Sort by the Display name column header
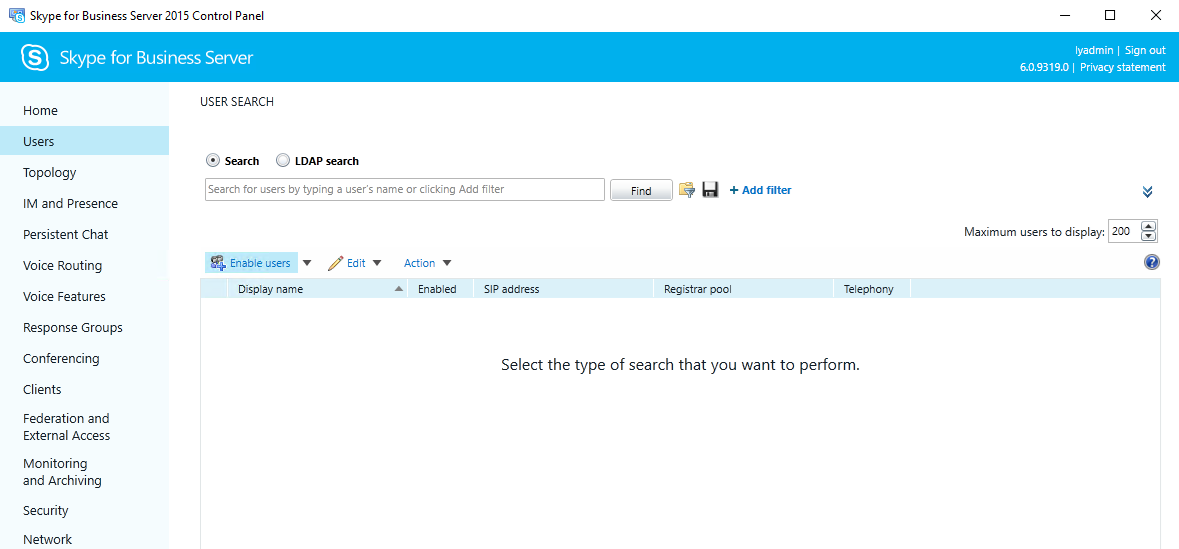The width and height of the screenshot is (1179, 549). (x=317, y=289)
